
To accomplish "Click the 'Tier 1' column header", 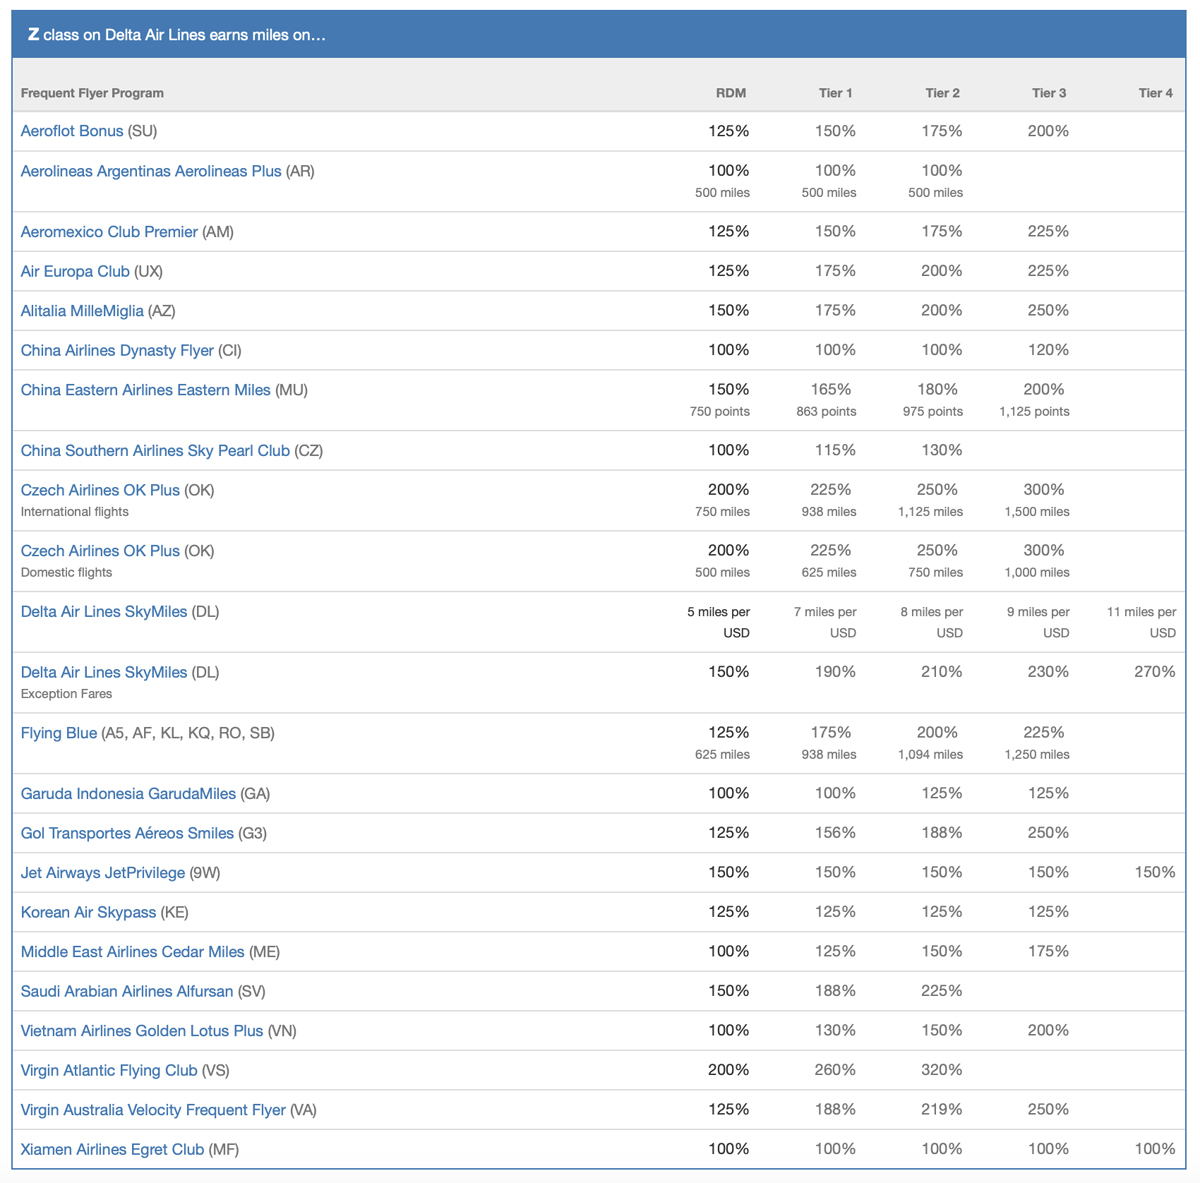I will tap(836, 93).
